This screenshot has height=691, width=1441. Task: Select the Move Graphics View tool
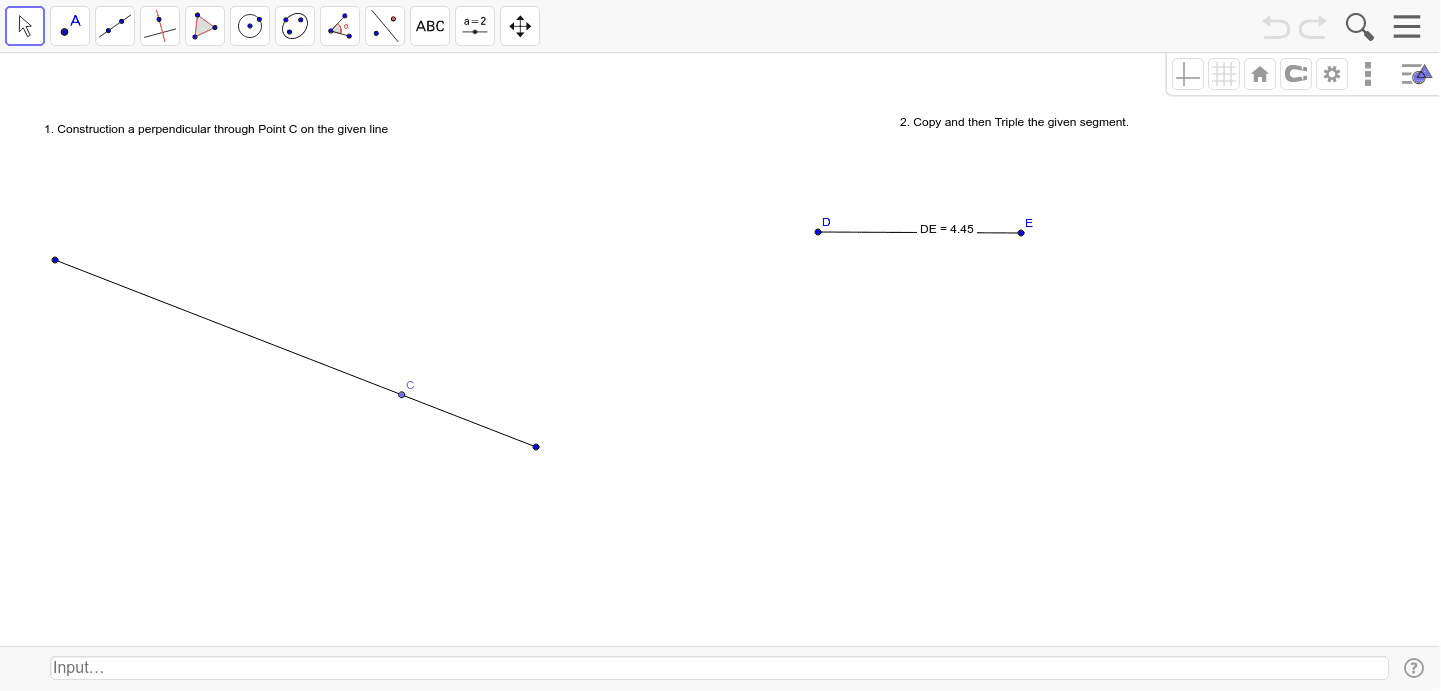click(520, 26)
